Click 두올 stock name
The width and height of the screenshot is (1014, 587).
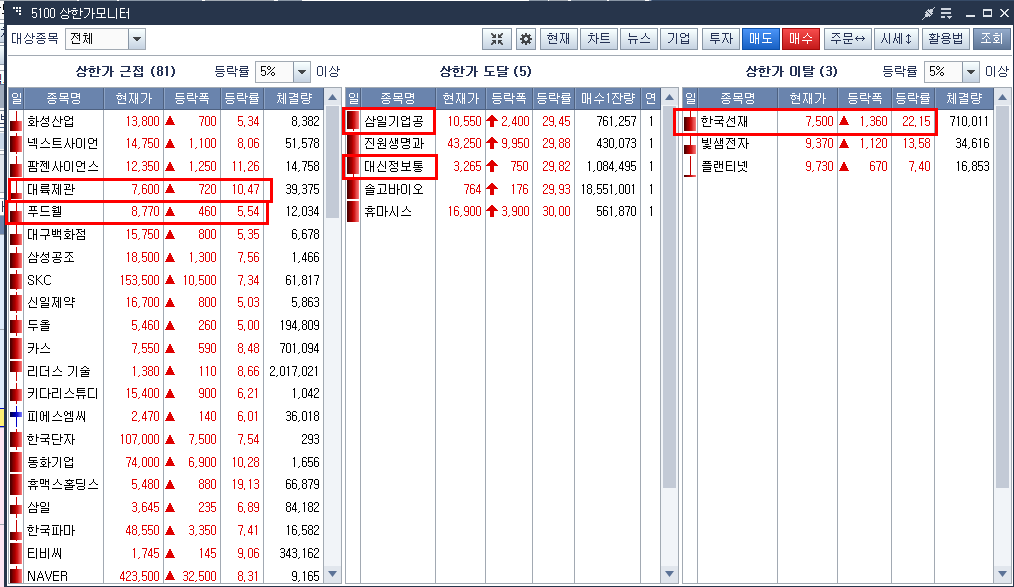(38, 326)
